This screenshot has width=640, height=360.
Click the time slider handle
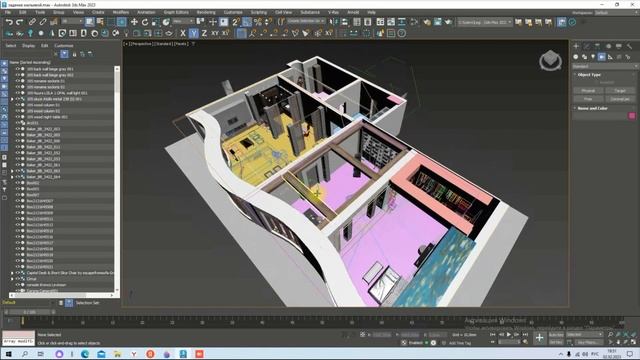click(30, 312)
